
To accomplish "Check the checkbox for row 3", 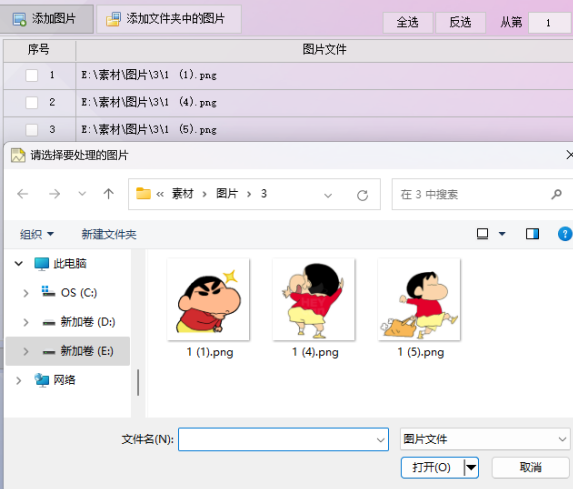I will point(31,130).
